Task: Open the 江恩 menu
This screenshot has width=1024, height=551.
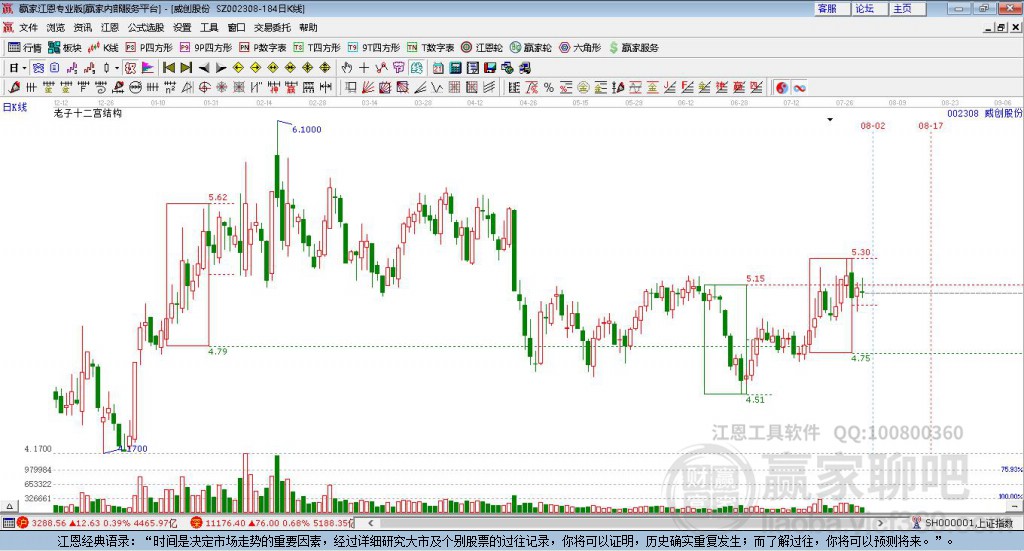Action: pyautogui.click(x=110, y=27)
